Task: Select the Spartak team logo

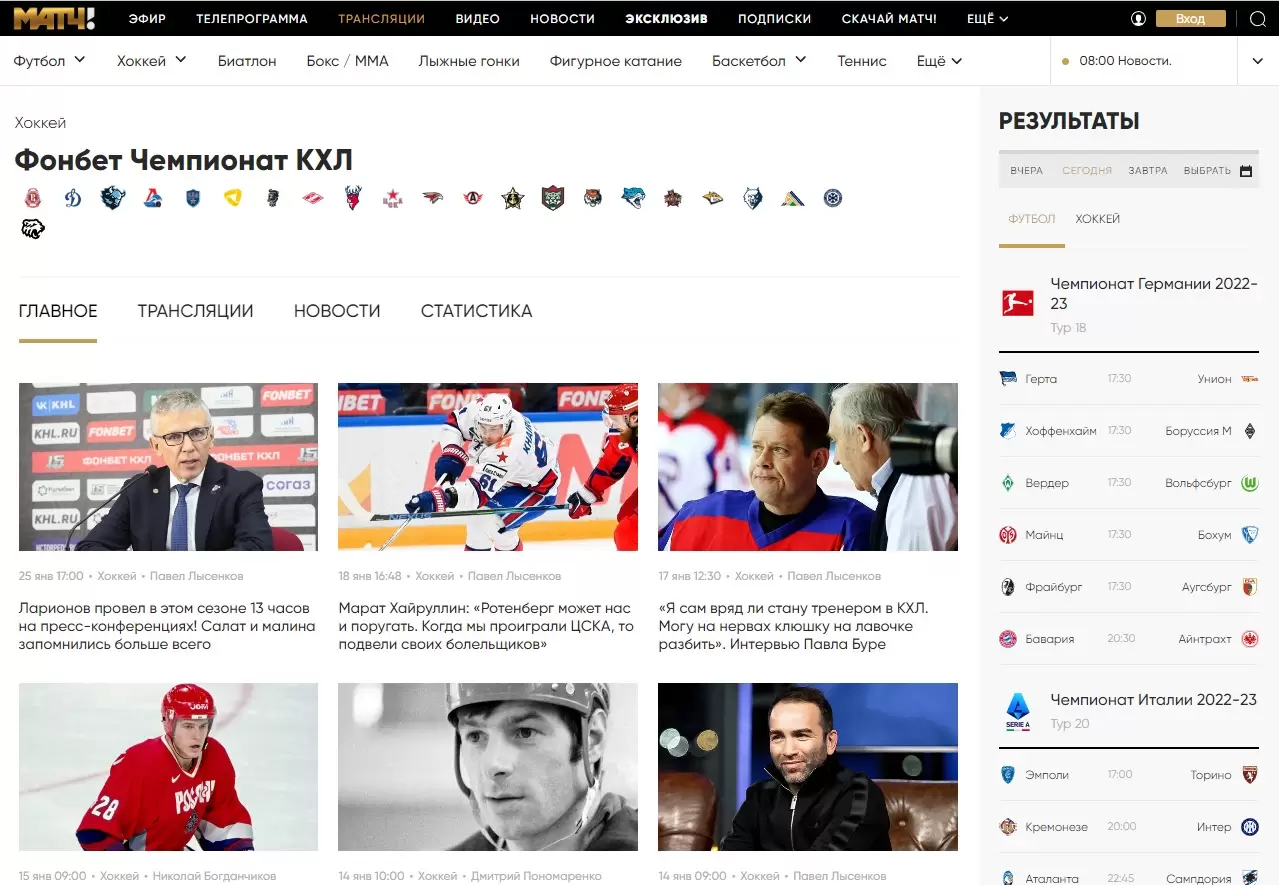Action: [313, 198]
